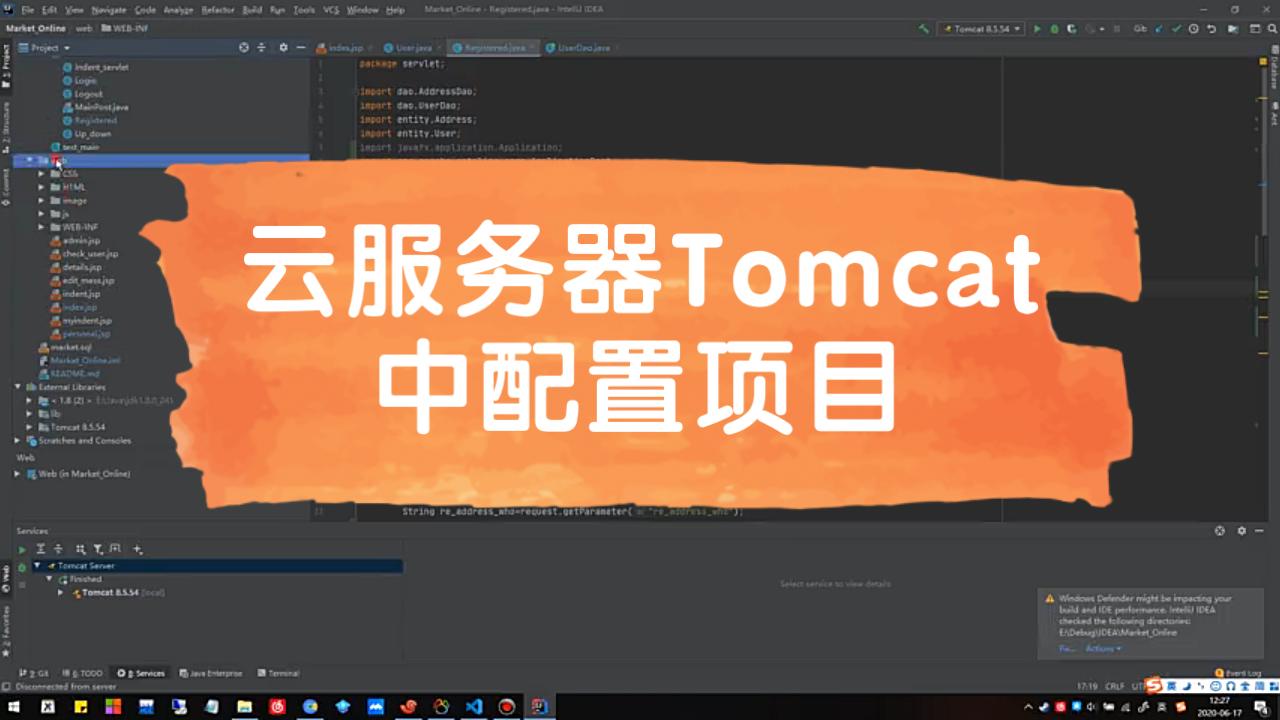Viewport: 1280px width, 720px height.
Task: Click Group By icon in Services toolbar
Action: click(x=81, y=549)
